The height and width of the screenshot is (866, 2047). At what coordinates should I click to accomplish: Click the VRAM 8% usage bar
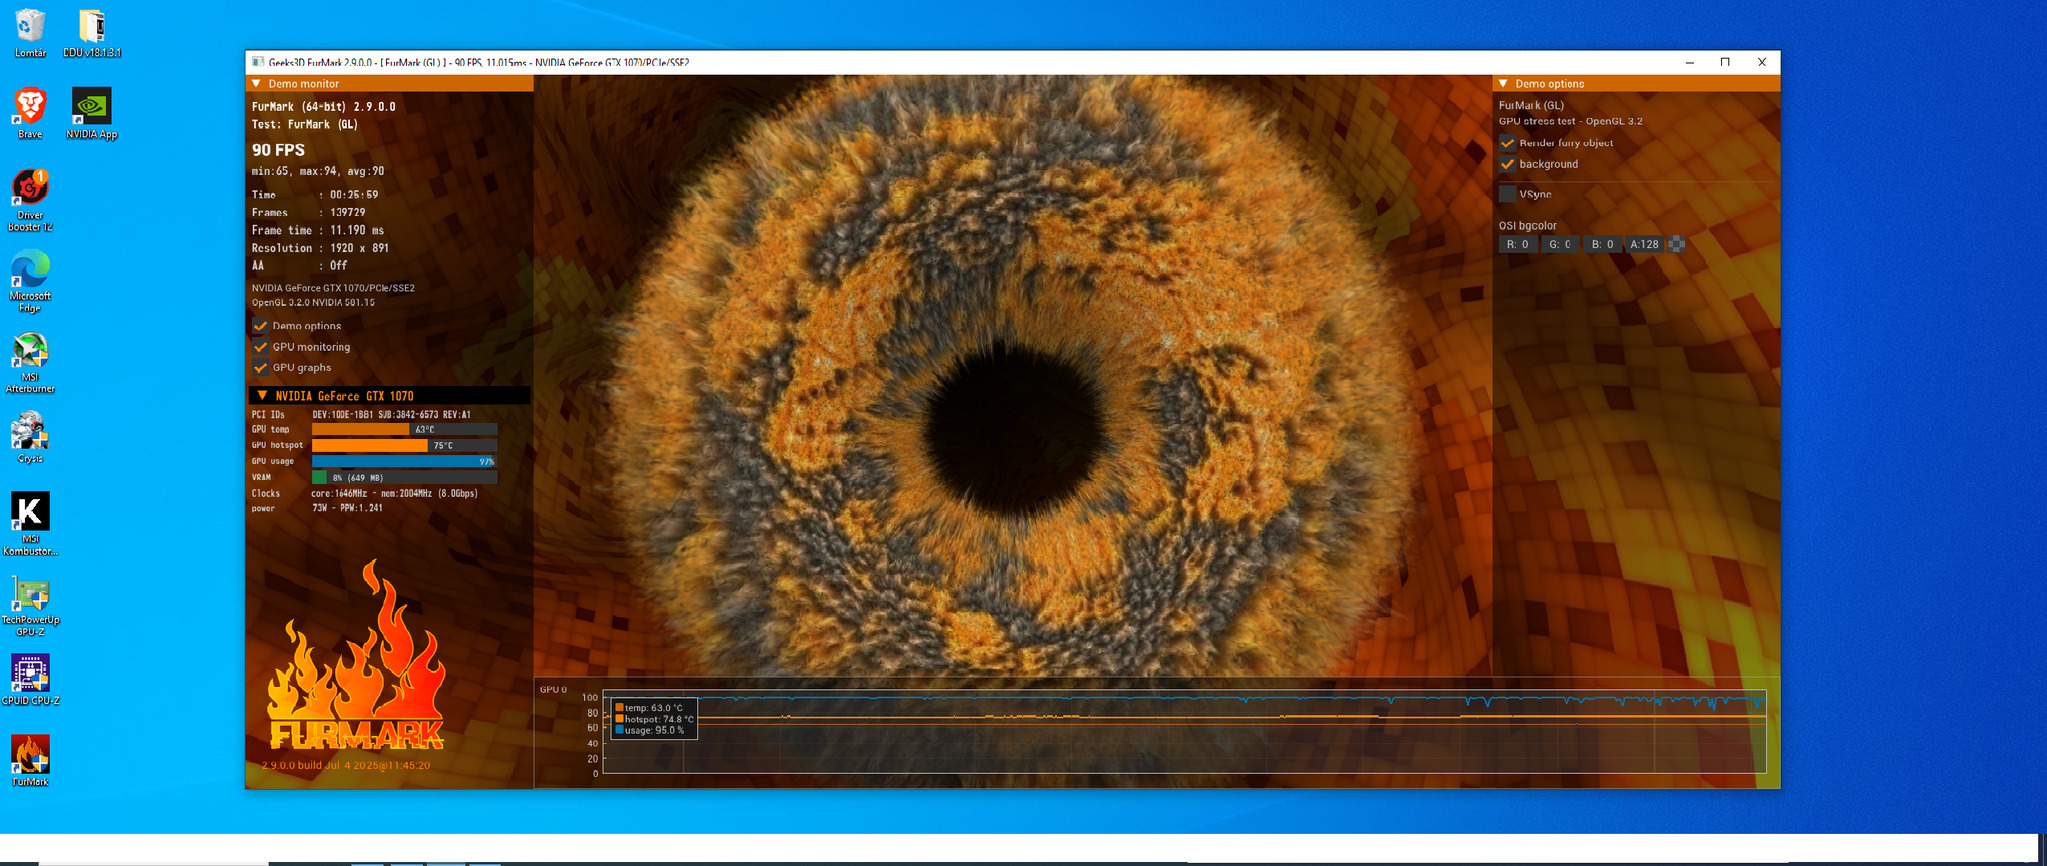[x=404, y=478]
